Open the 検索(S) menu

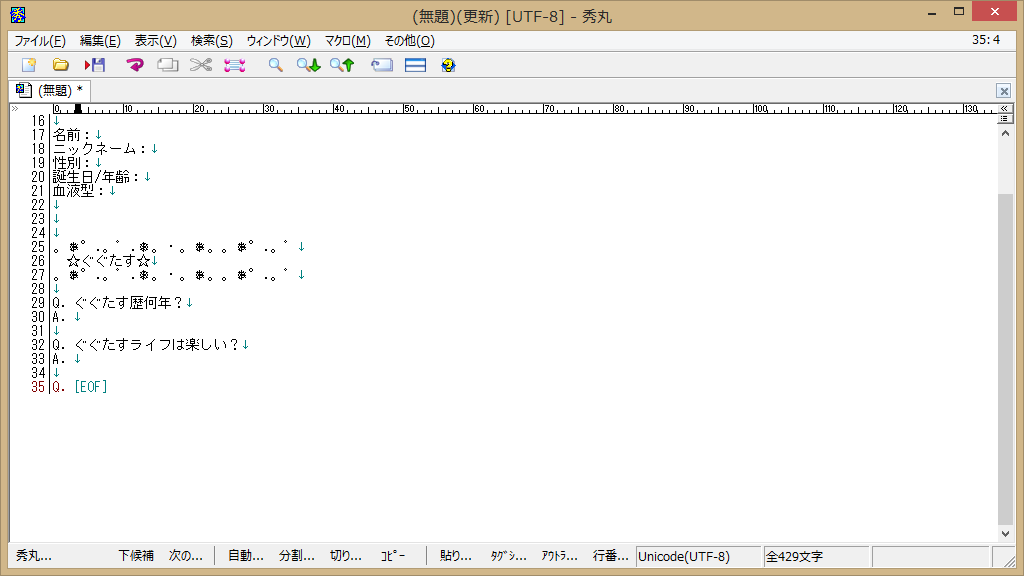click(211, 41)
